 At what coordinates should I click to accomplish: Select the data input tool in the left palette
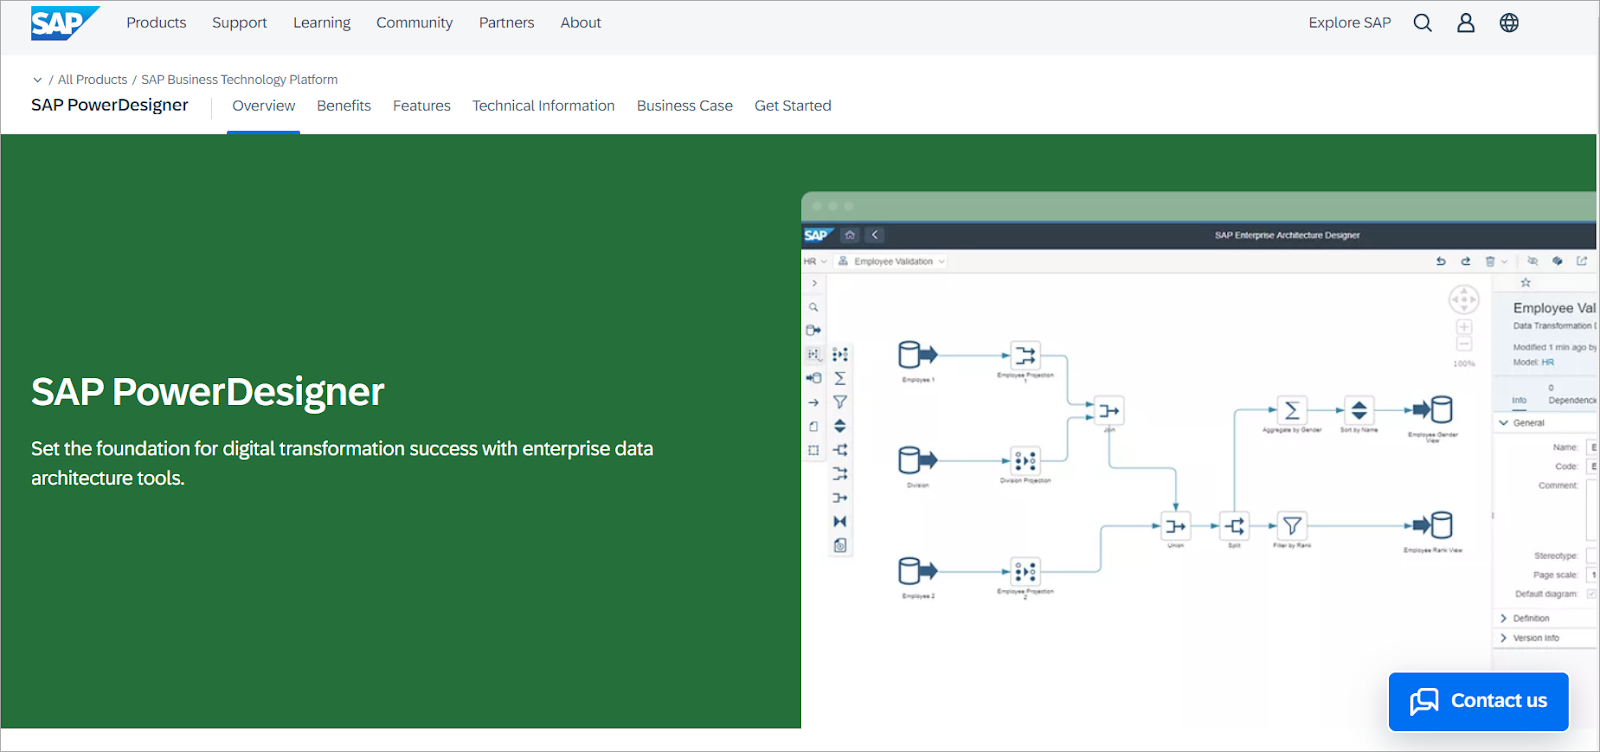[814, 330]
